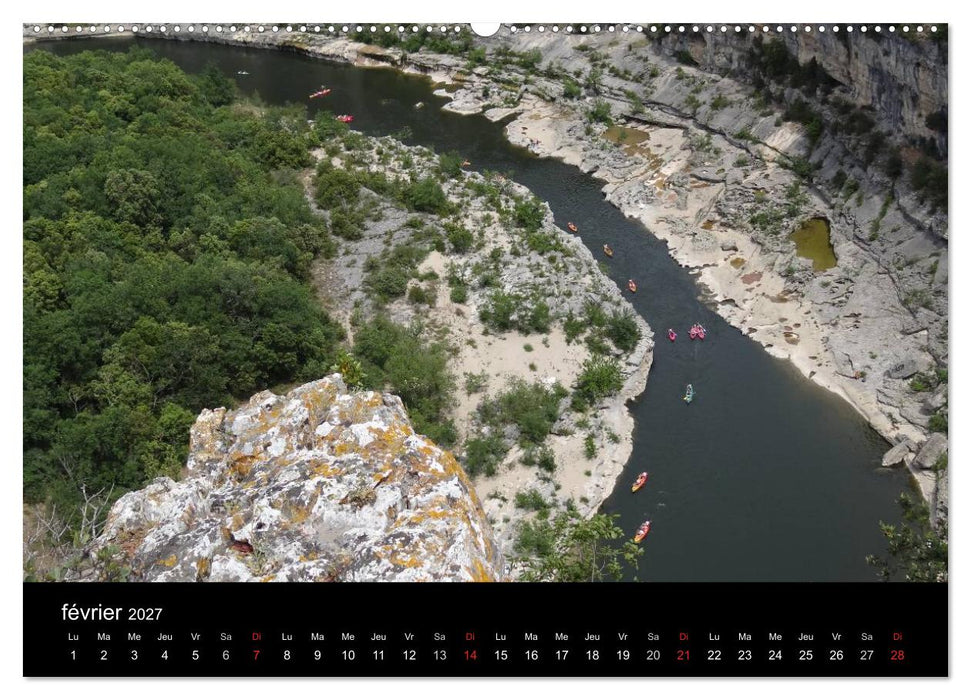The image size is (971, 700).
Task: Click the river canyon photo
Action: 486,303
